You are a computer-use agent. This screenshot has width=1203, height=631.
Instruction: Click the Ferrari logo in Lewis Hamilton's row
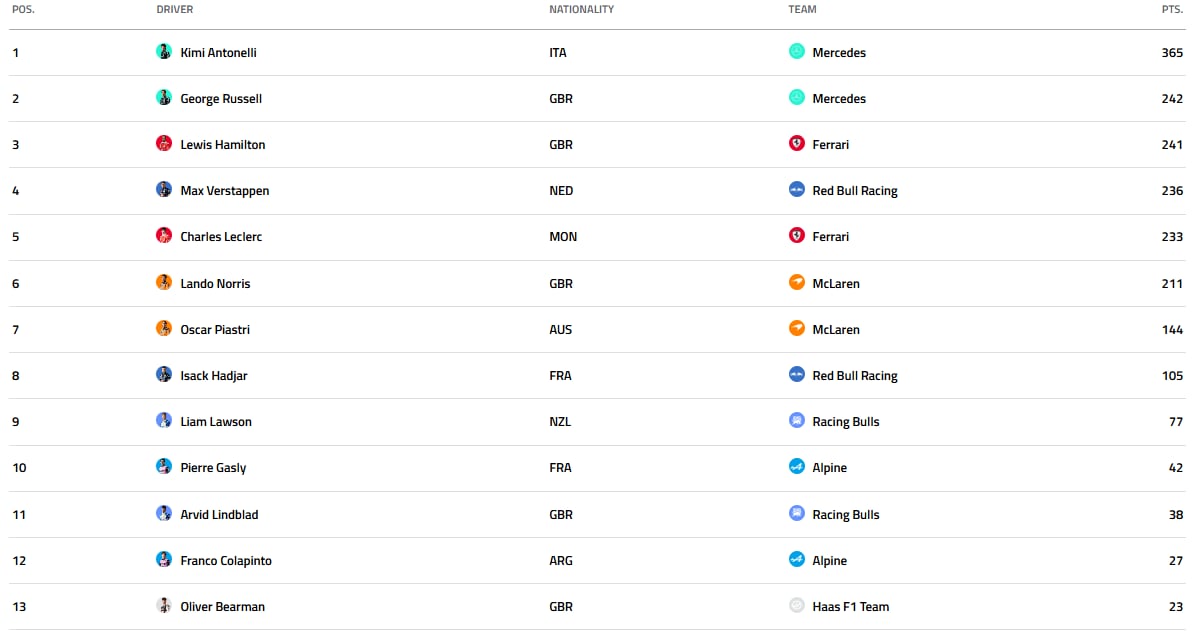(796, 143)
